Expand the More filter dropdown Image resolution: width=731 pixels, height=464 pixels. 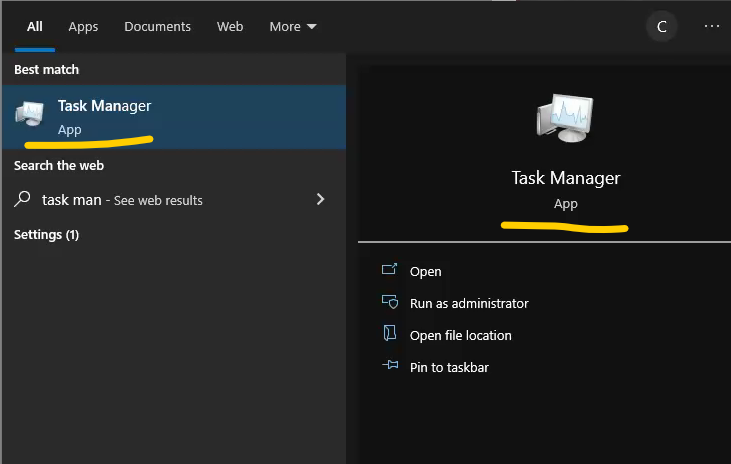click(292, 27)
